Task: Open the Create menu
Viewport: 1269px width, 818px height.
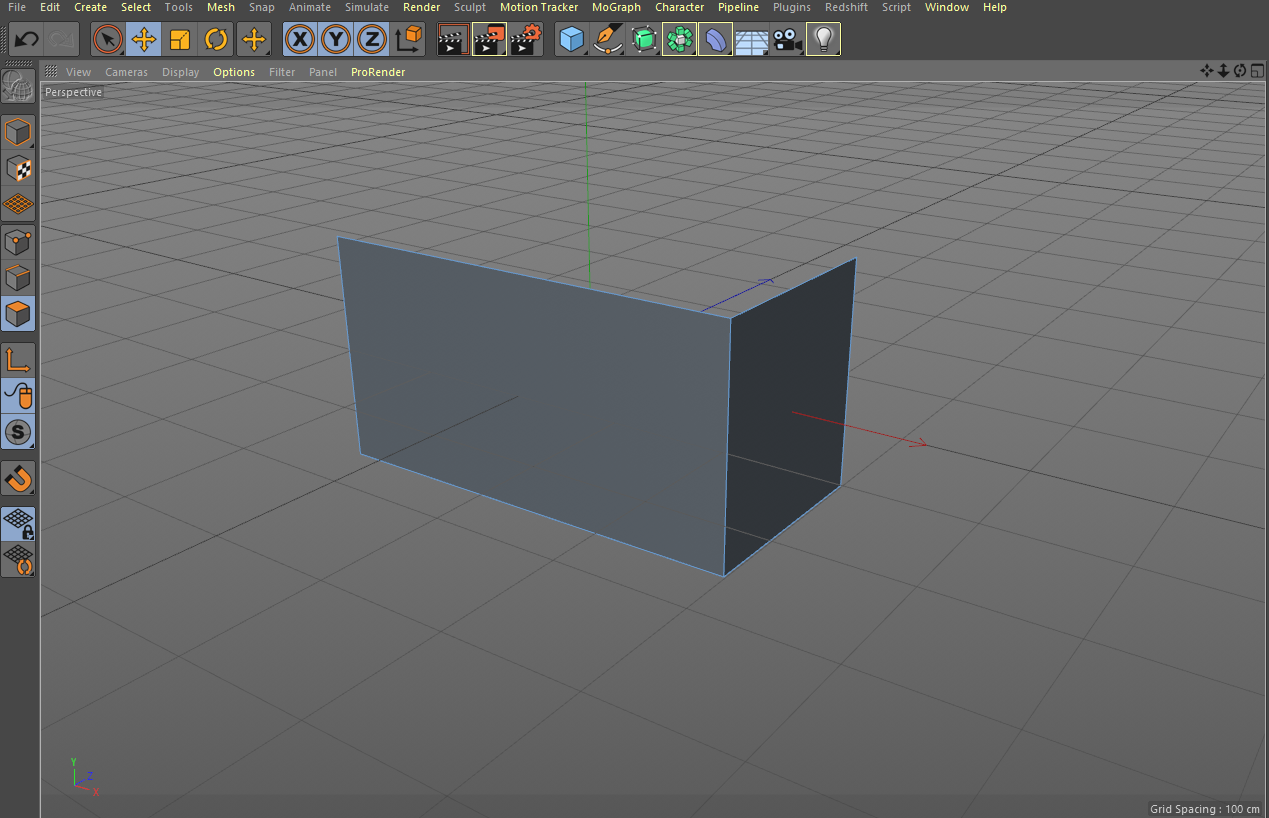Action: pyautogui.click(x=90, y=7)
